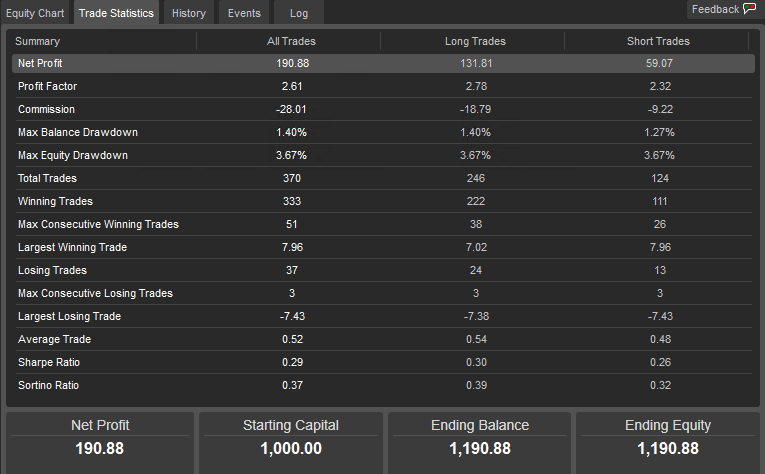
Task: Click Long Trades max consecutive wins 38
Action: point(476,224)
